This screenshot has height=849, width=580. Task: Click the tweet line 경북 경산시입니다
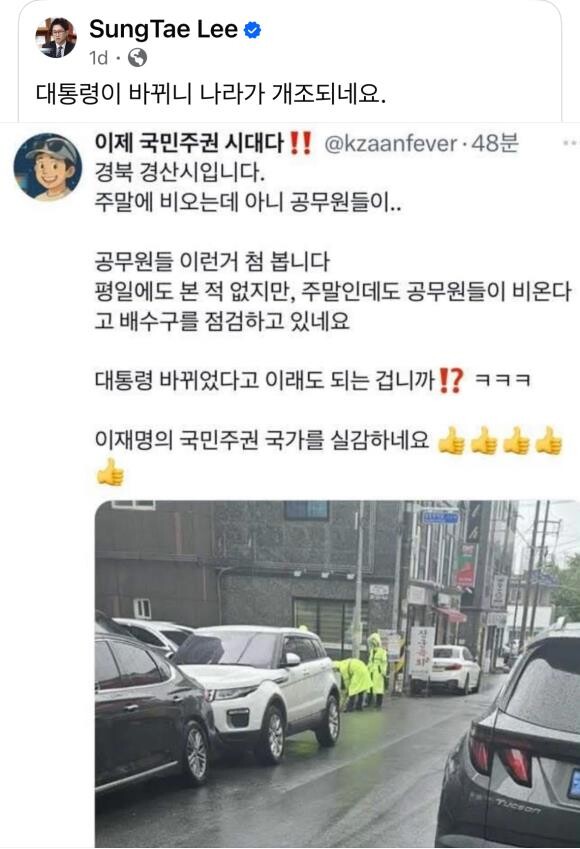tap(180, 173)
